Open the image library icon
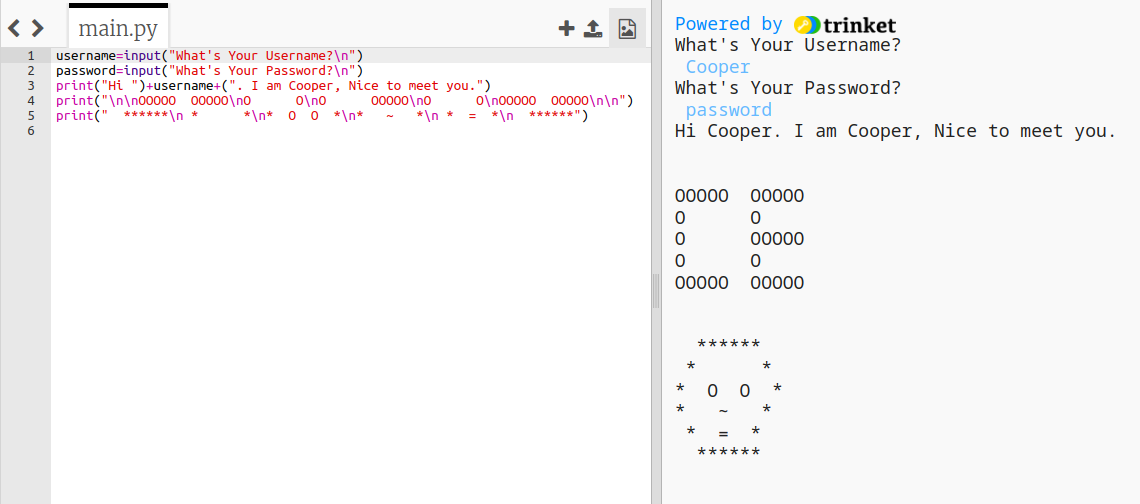The height and width of the screenshot is (504, 1140). coord(627,28)
